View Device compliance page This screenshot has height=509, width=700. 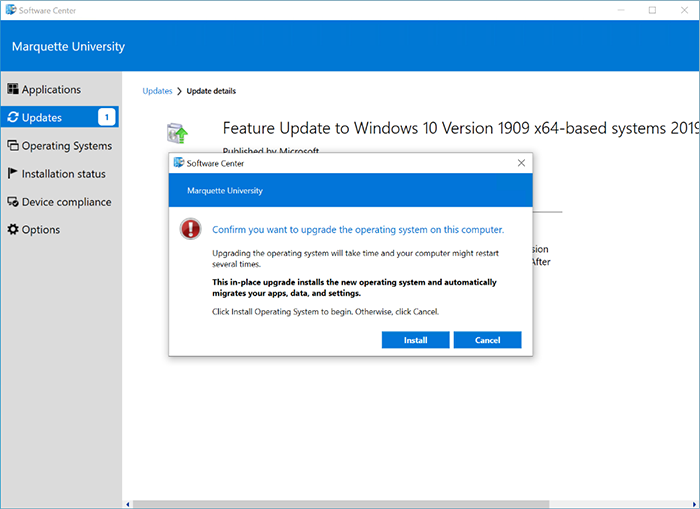[66, 202]
